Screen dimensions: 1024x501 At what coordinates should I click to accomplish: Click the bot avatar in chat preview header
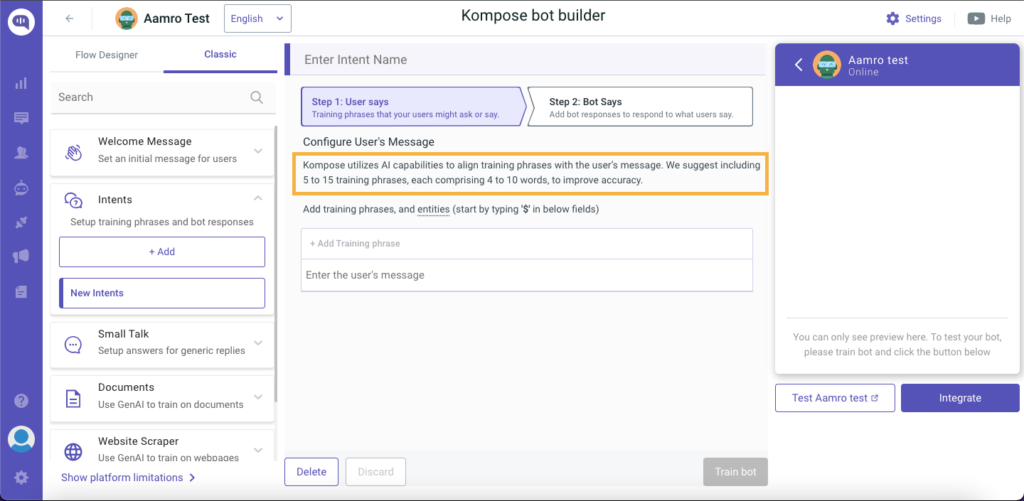point(827,64)
